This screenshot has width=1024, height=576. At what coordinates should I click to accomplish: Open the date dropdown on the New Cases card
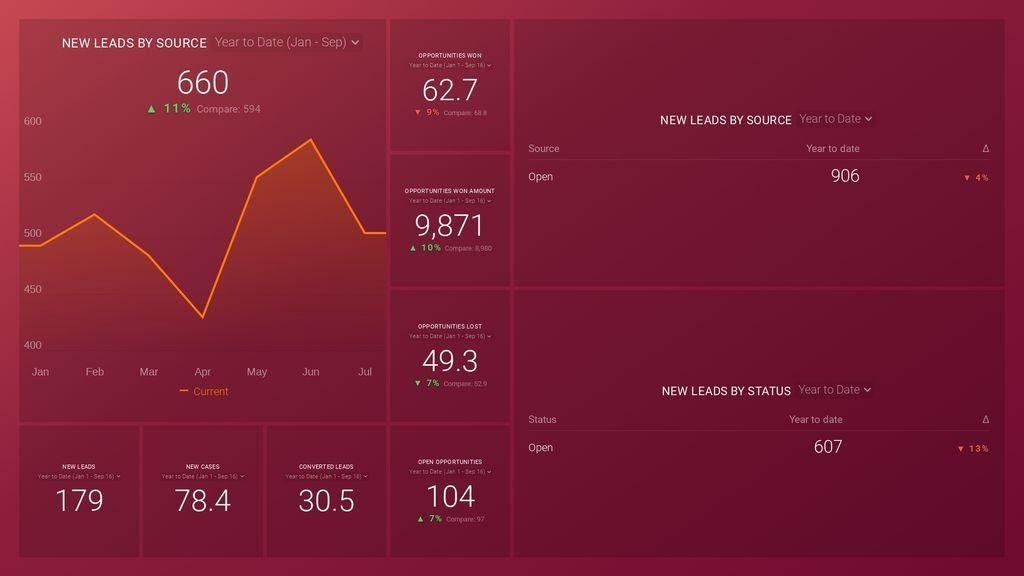coord(202,476)
